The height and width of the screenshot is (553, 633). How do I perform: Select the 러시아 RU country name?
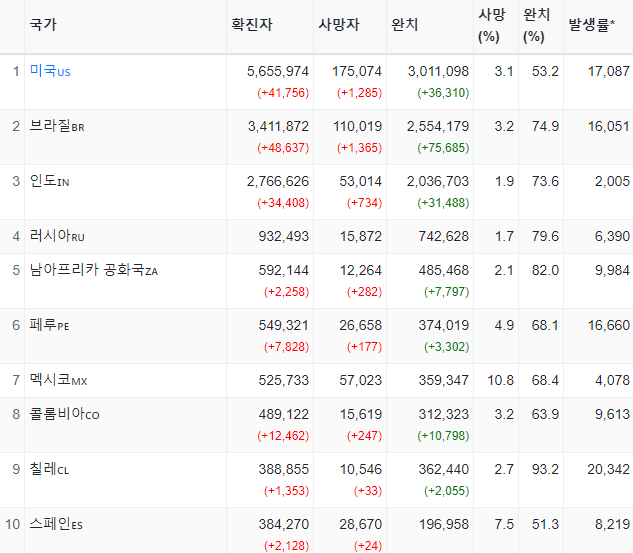57,236
